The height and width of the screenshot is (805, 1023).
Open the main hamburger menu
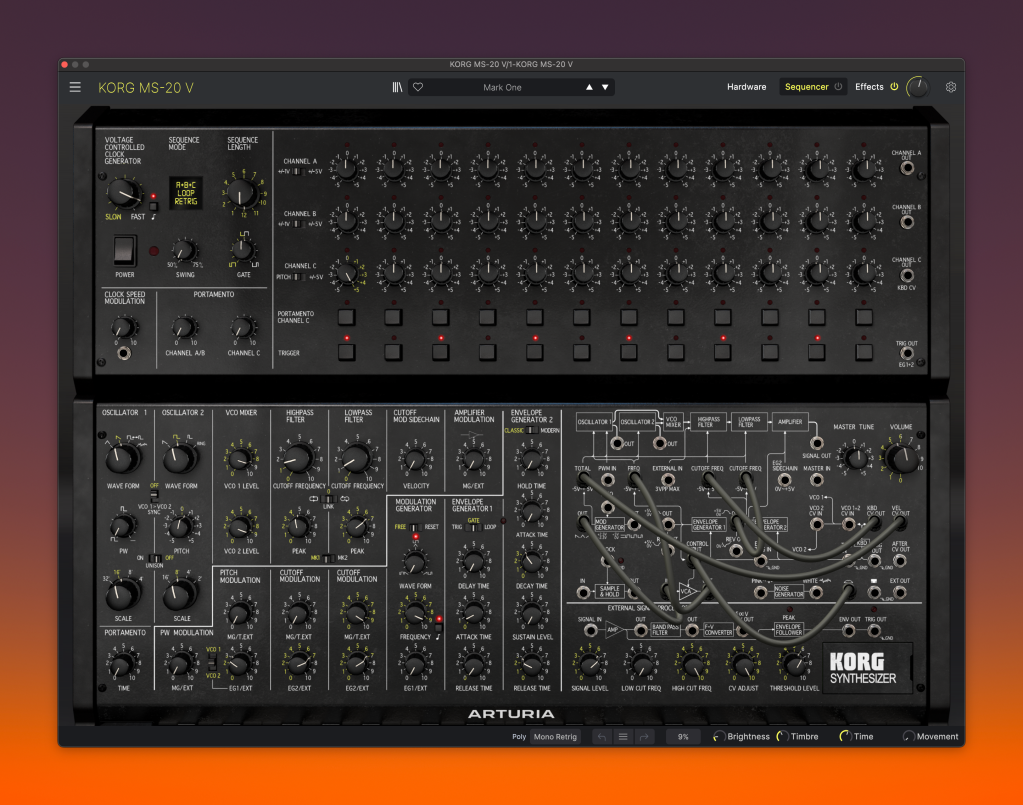[x=75, y=87]
